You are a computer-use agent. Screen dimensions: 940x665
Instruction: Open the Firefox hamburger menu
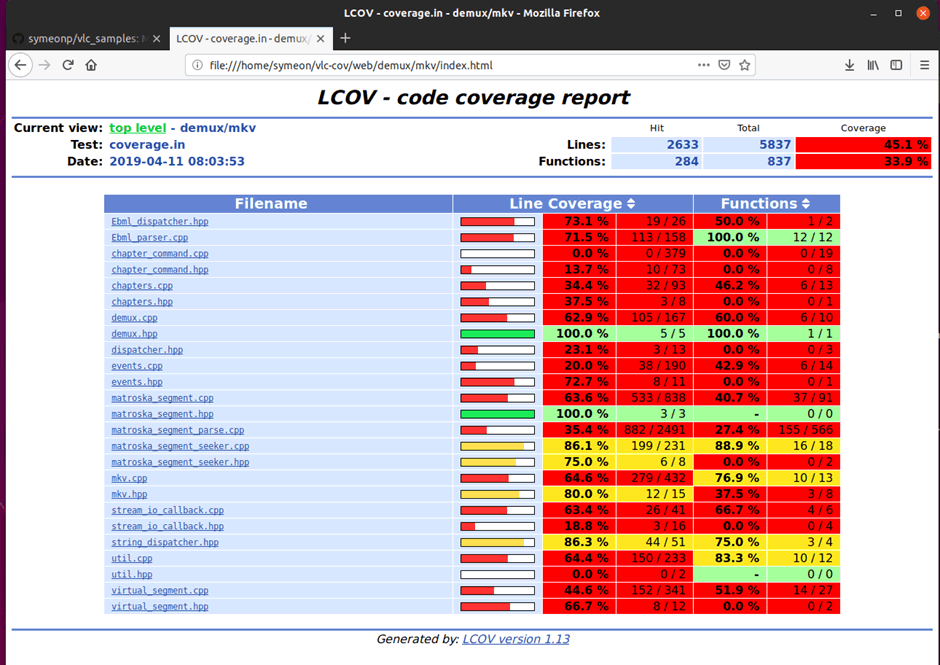coord(922,65)
